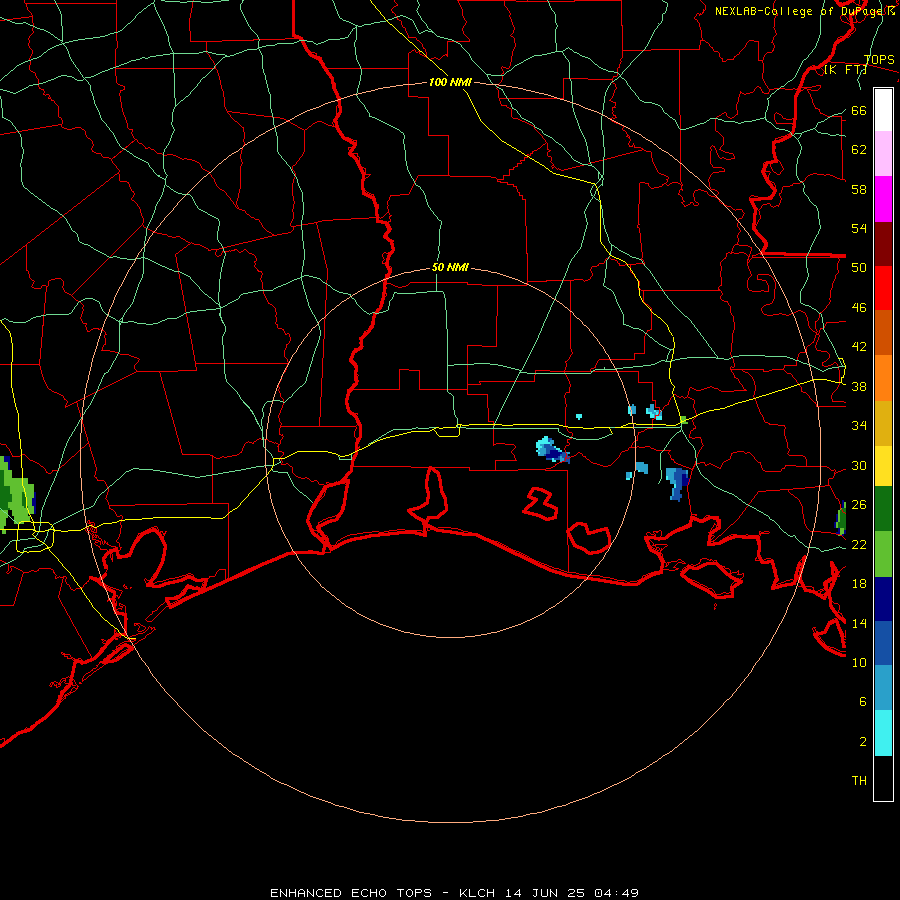Click the gold legend color band
The height and width of the screenshot is (900, 900).
coord(883,424)
